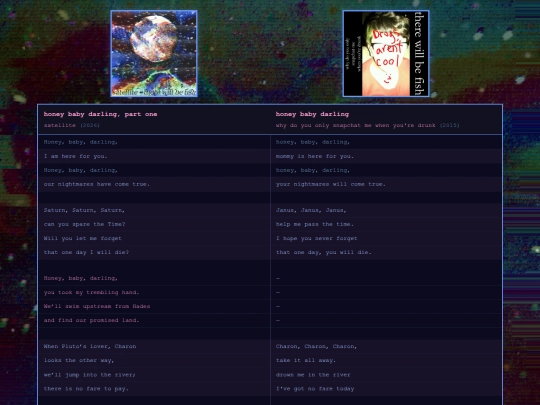Open the satellite album cover thumbnail
This screenshot has height=405, width=540.
pos(154,54)
